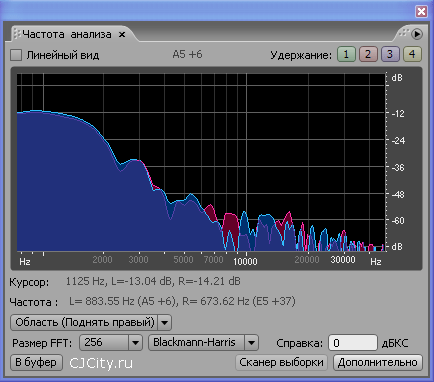Viewport: 434px width, 382px height.
Task: Click the дБКС unit label
Action: pyautogui.click(x=395, y=343)
